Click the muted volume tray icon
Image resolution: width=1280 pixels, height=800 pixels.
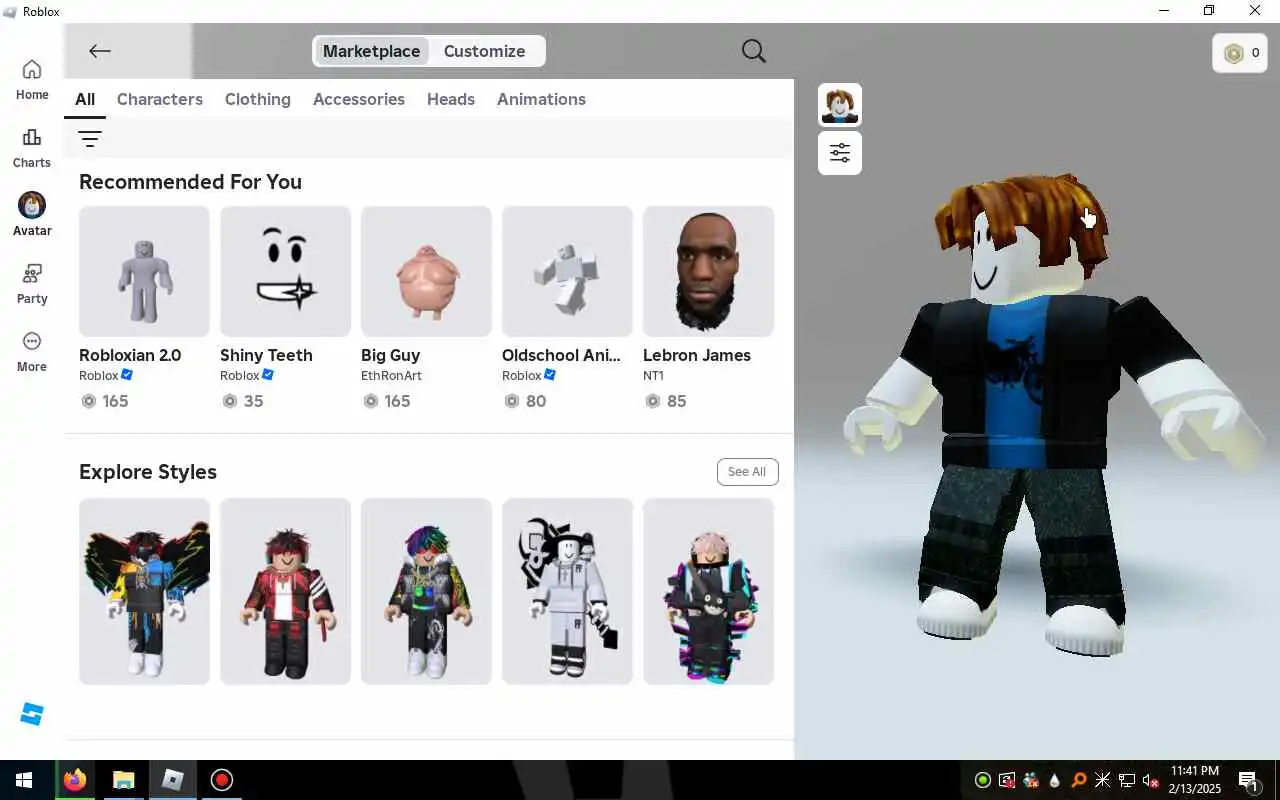click(x=1151, y=780)
